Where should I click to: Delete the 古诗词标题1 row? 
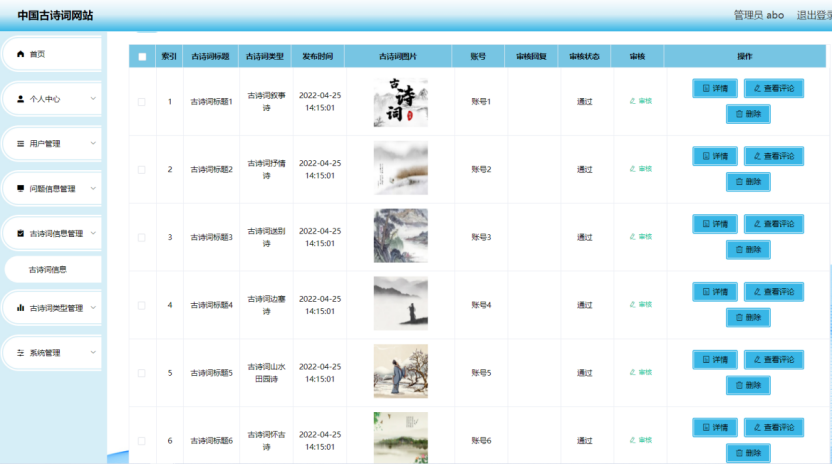748,114
